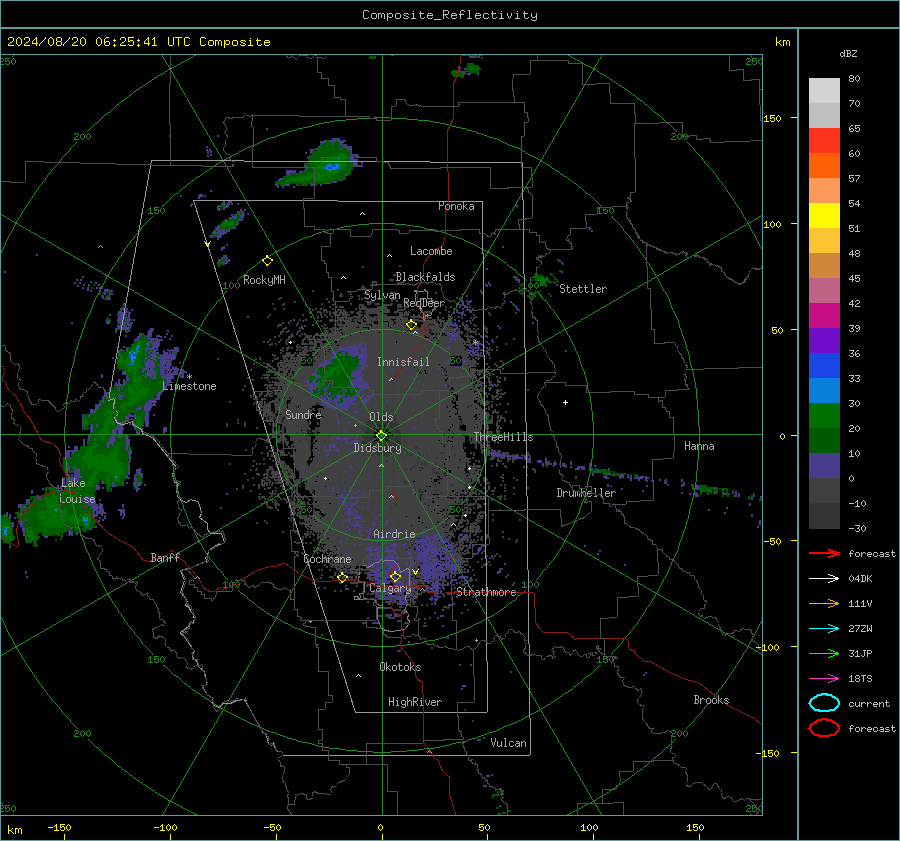Click the Lake Louise label
This screenshot has width=900, height=841.
[77, 491]
